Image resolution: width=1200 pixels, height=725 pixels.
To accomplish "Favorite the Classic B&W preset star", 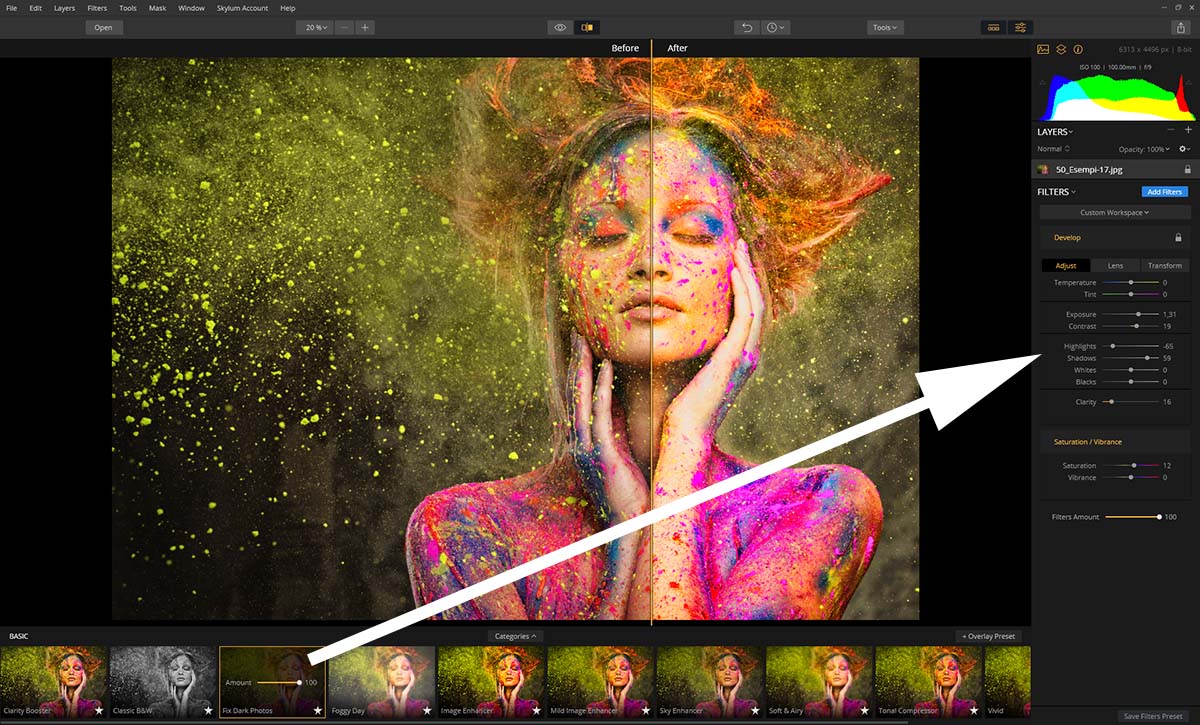I will coord(208,710).
